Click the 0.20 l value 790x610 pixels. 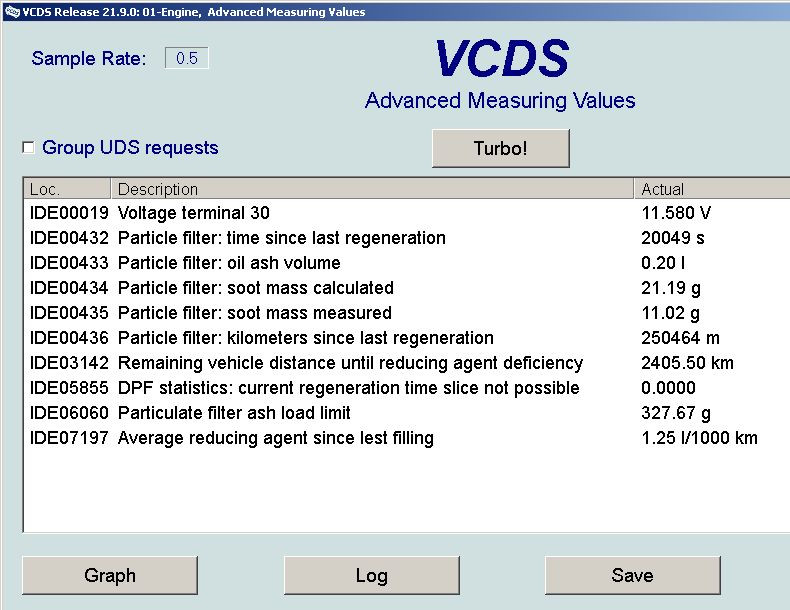(663, 263)
